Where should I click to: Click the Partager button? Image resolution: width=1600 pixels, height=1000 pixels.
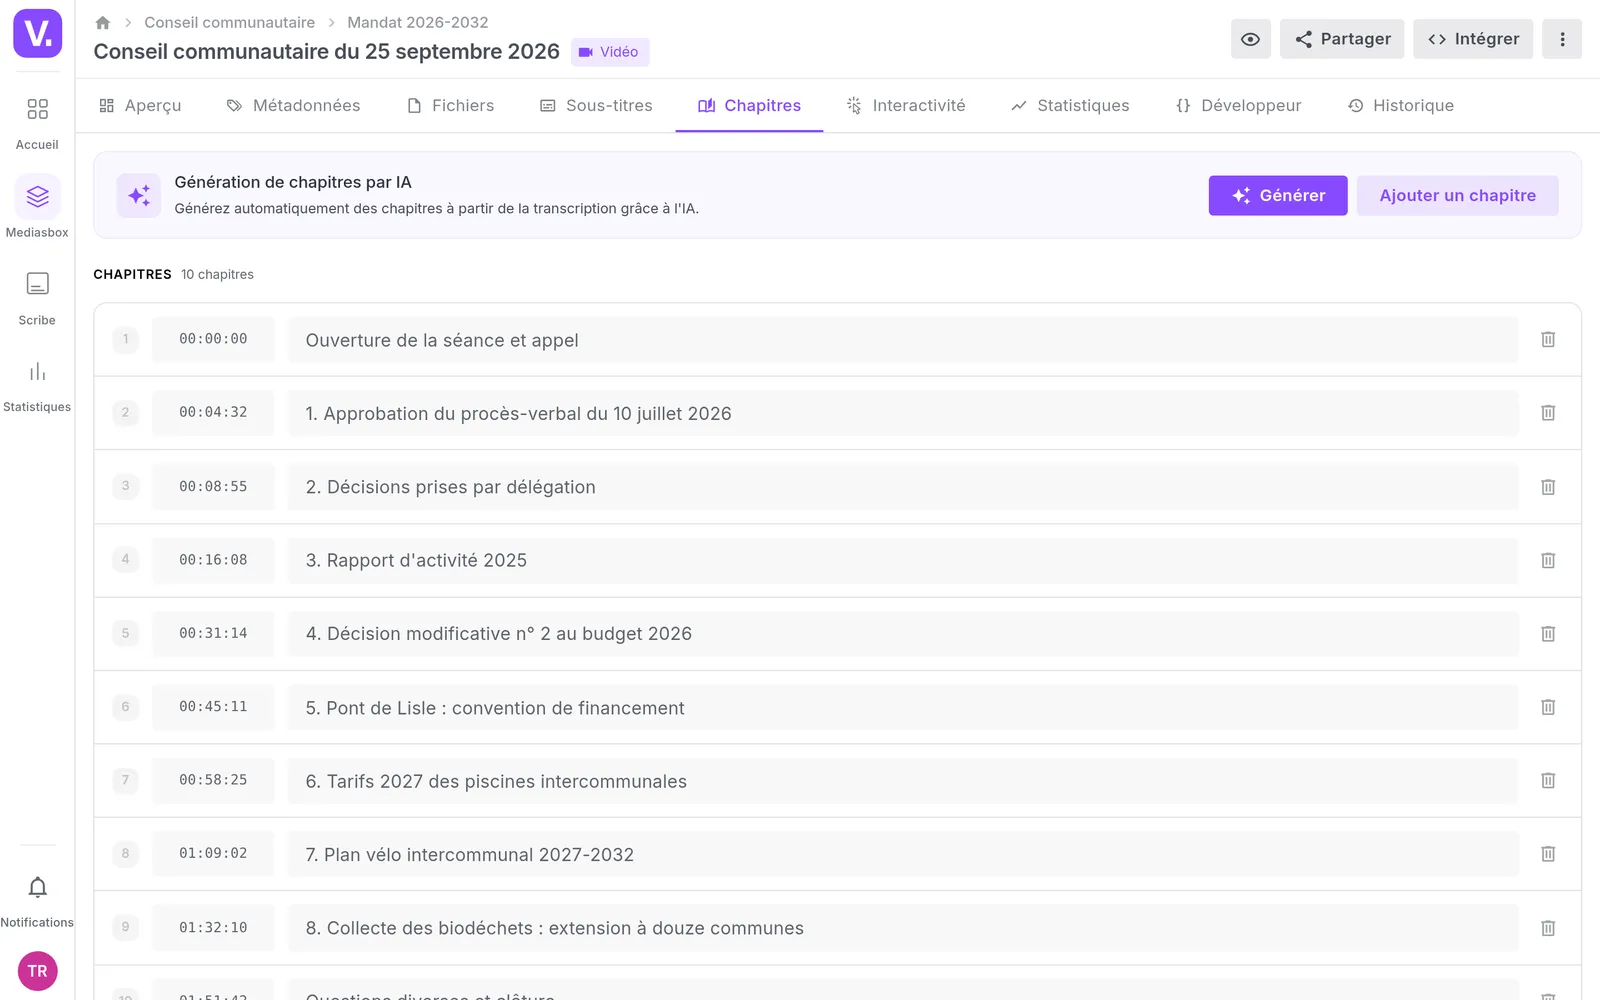(1342, 39)
